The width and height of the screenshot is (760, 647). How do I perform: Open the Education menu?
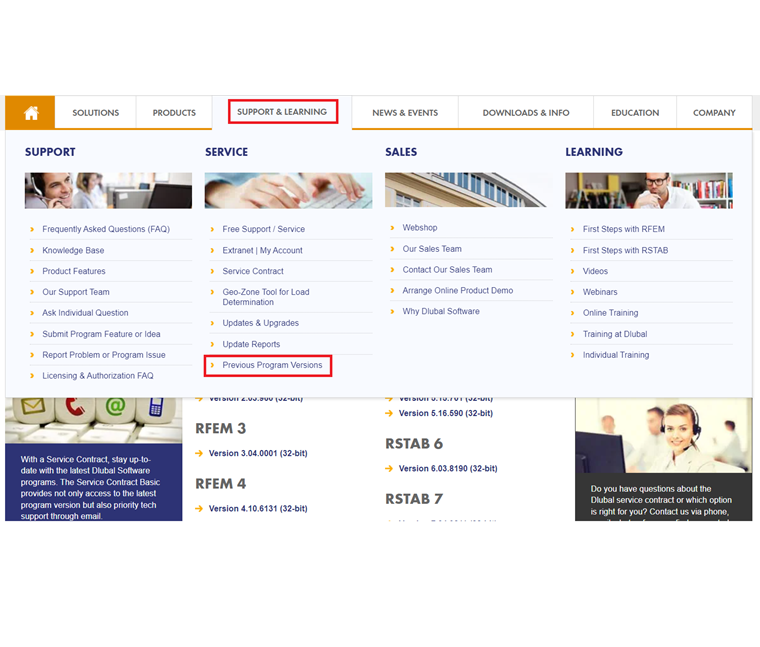635,113
